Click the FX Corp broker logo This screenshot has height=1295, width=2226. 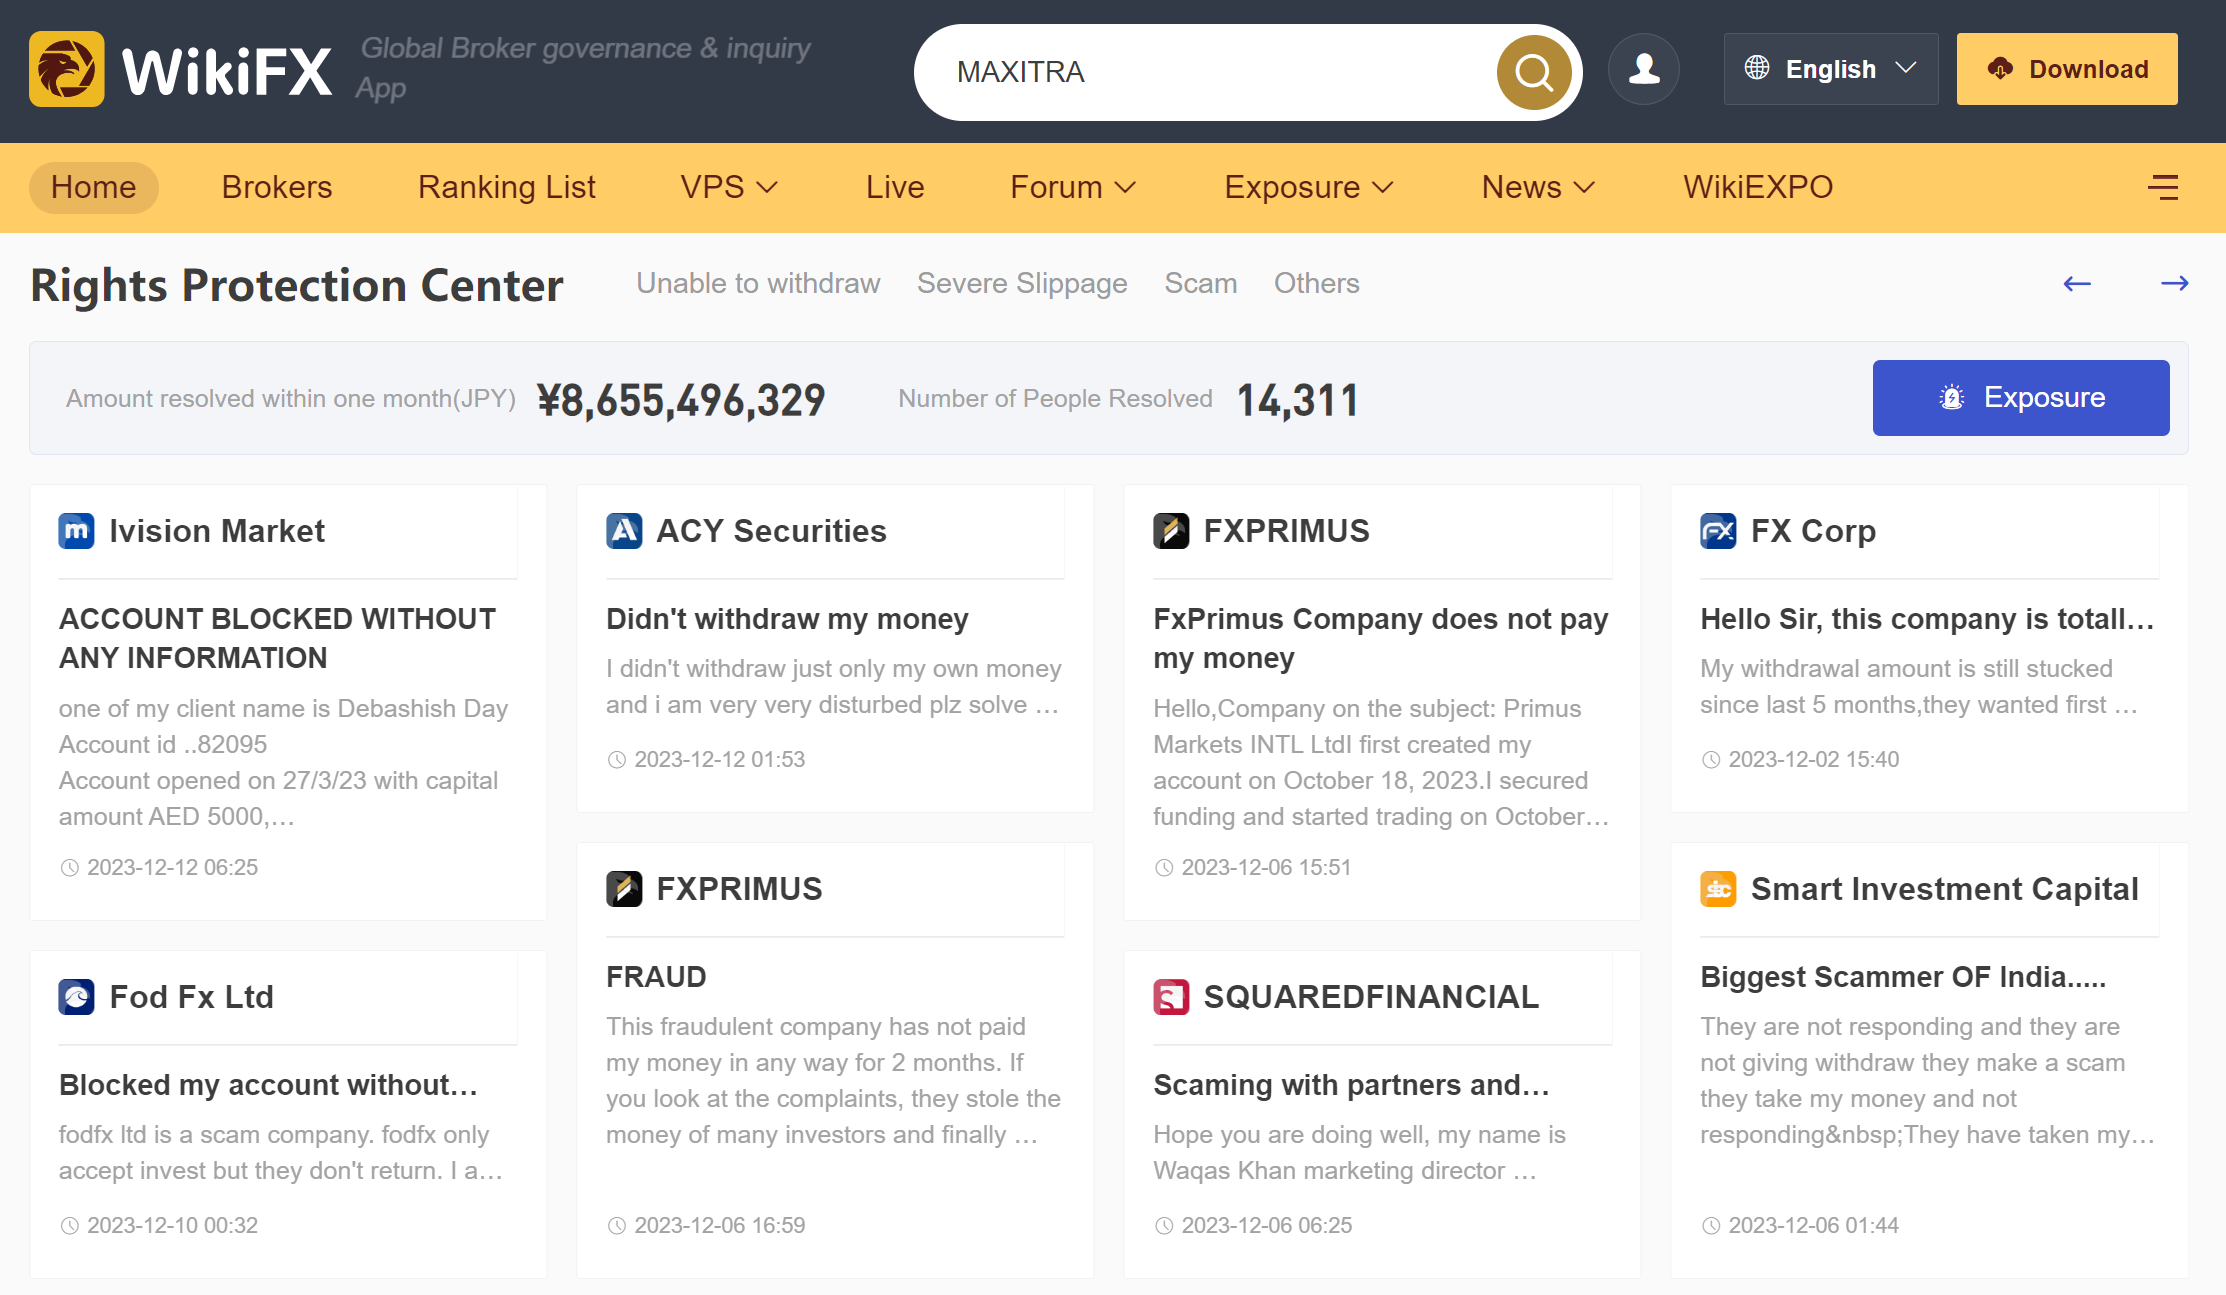tap(1718, 531)
